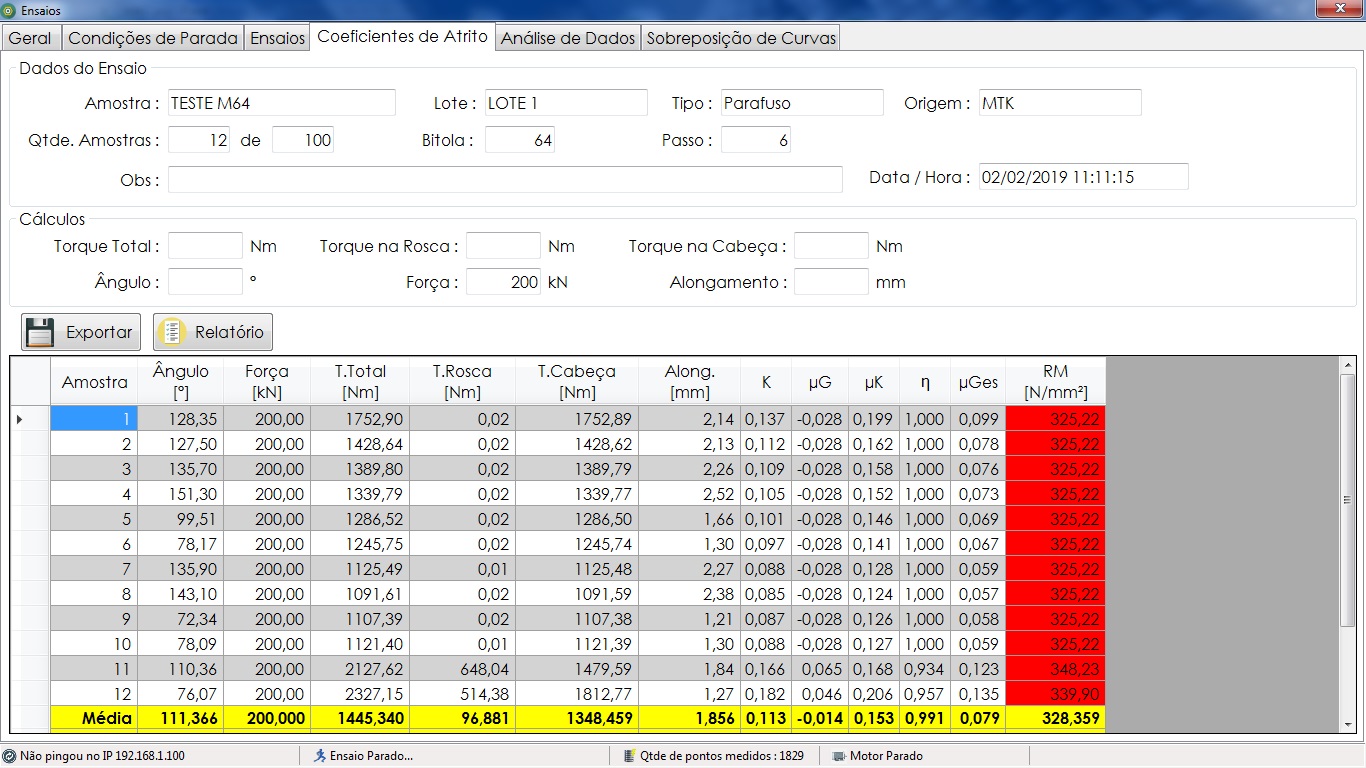Switch to the Geral tab

coord(30,38)
